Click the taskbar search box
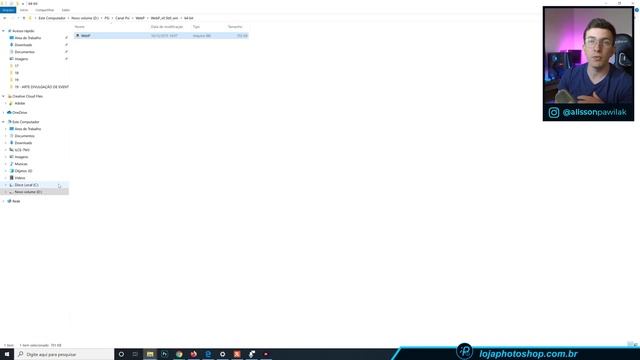The image size is (640, 360). (64, 354)
